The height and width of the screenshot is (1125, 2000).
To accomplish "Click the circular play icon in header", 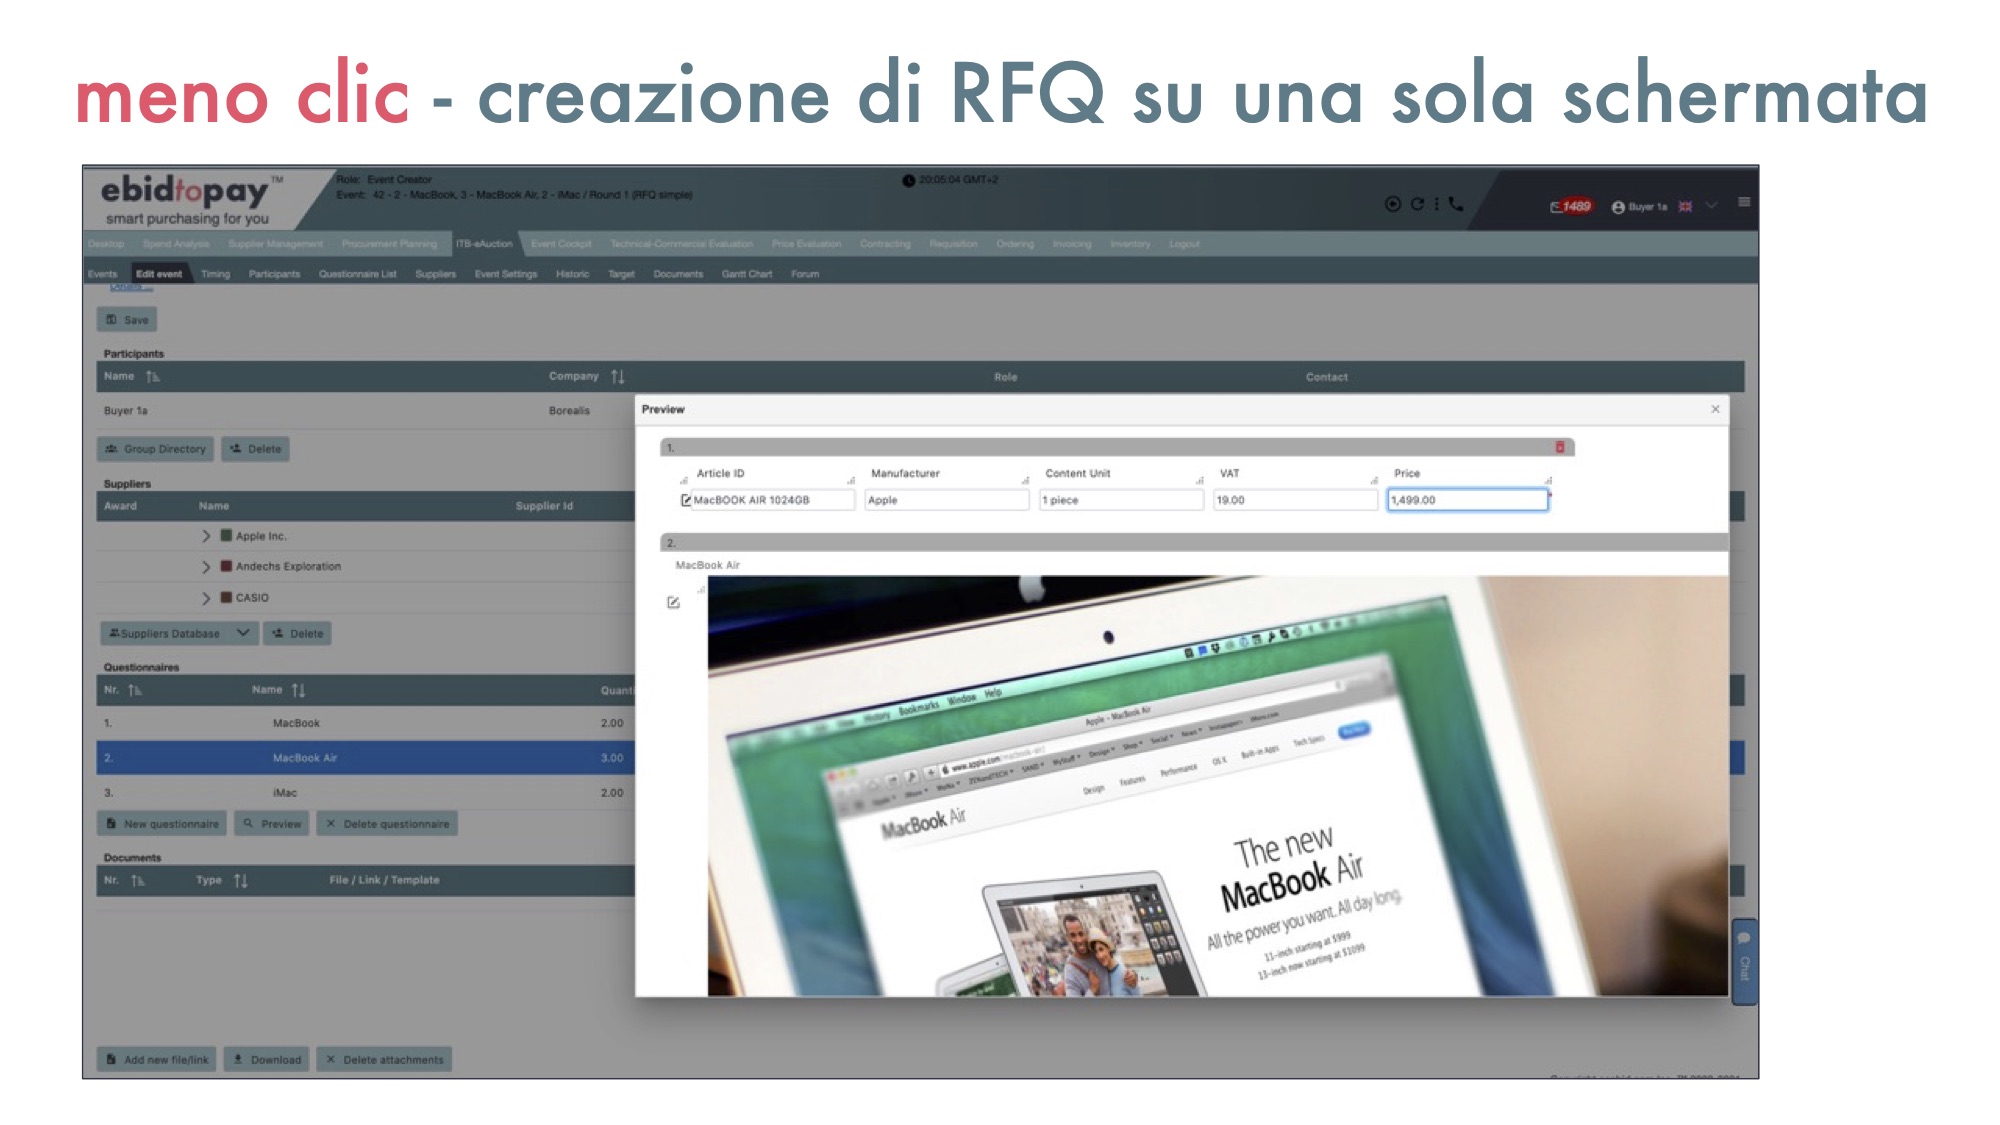I will click(1392, 204).
